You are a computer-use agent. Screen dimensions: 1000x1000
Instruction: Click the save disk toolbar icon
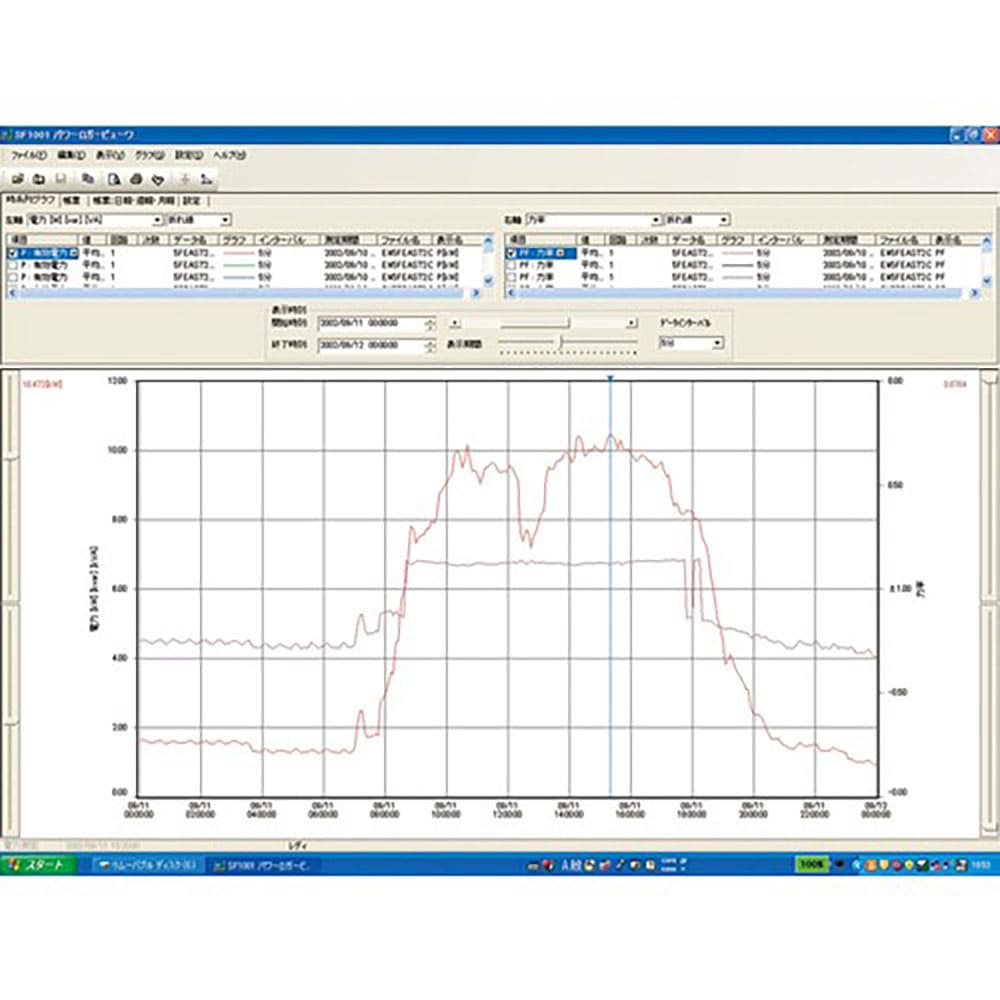(x=62, y=179)
